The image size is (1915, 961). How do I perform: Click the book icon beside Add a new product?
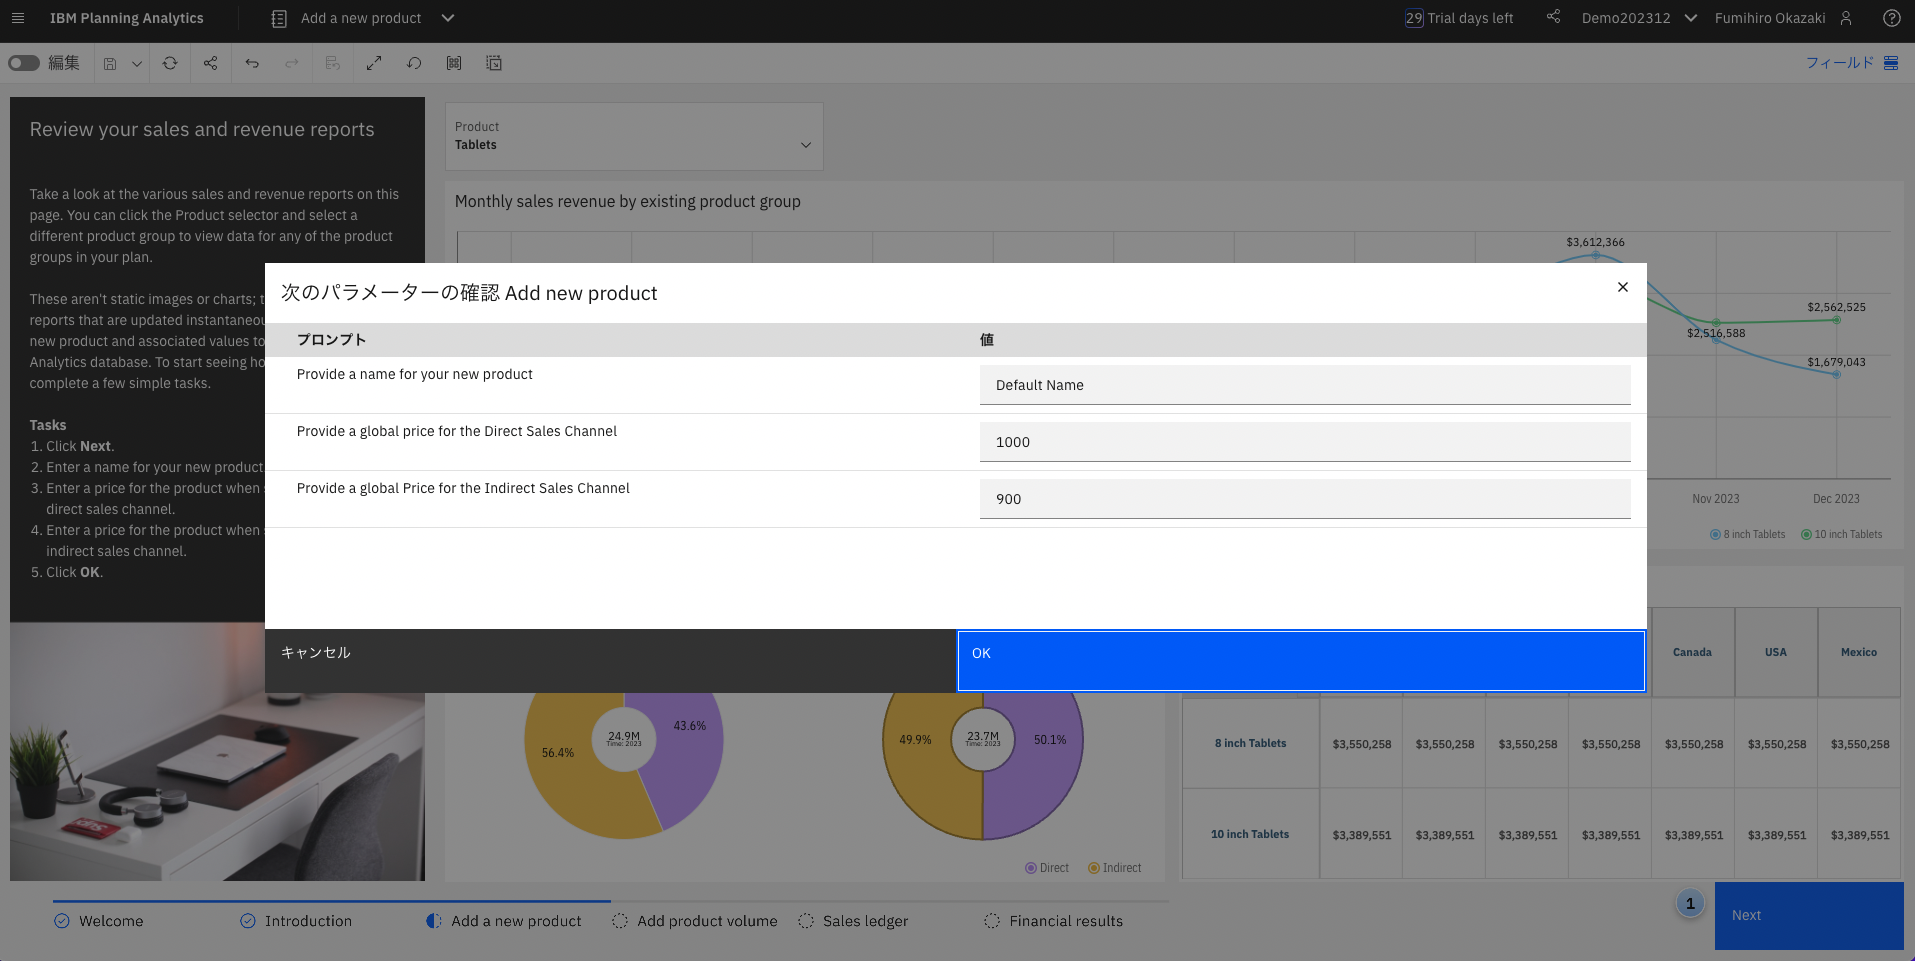pos(279,18)
